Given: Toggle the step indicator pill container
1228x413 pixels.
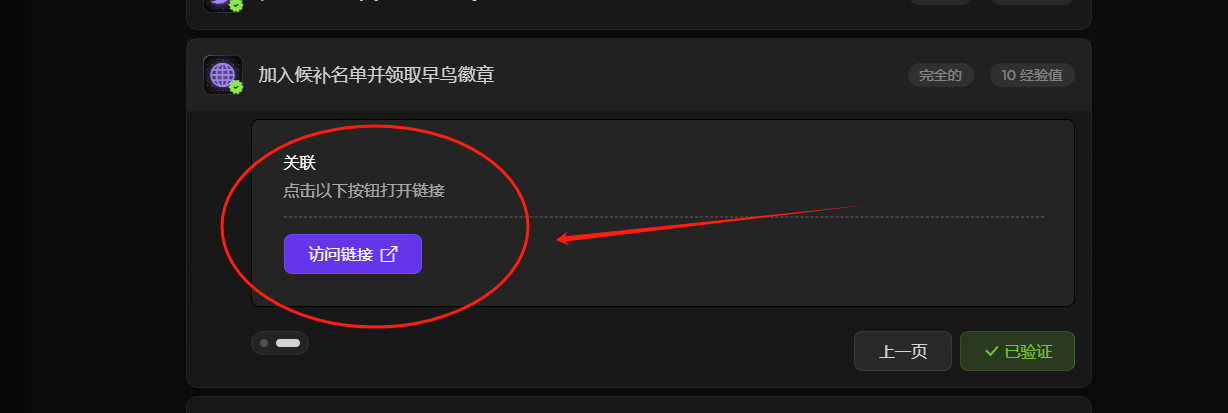Looking at the screenshot, I should (x=280, y=343).
